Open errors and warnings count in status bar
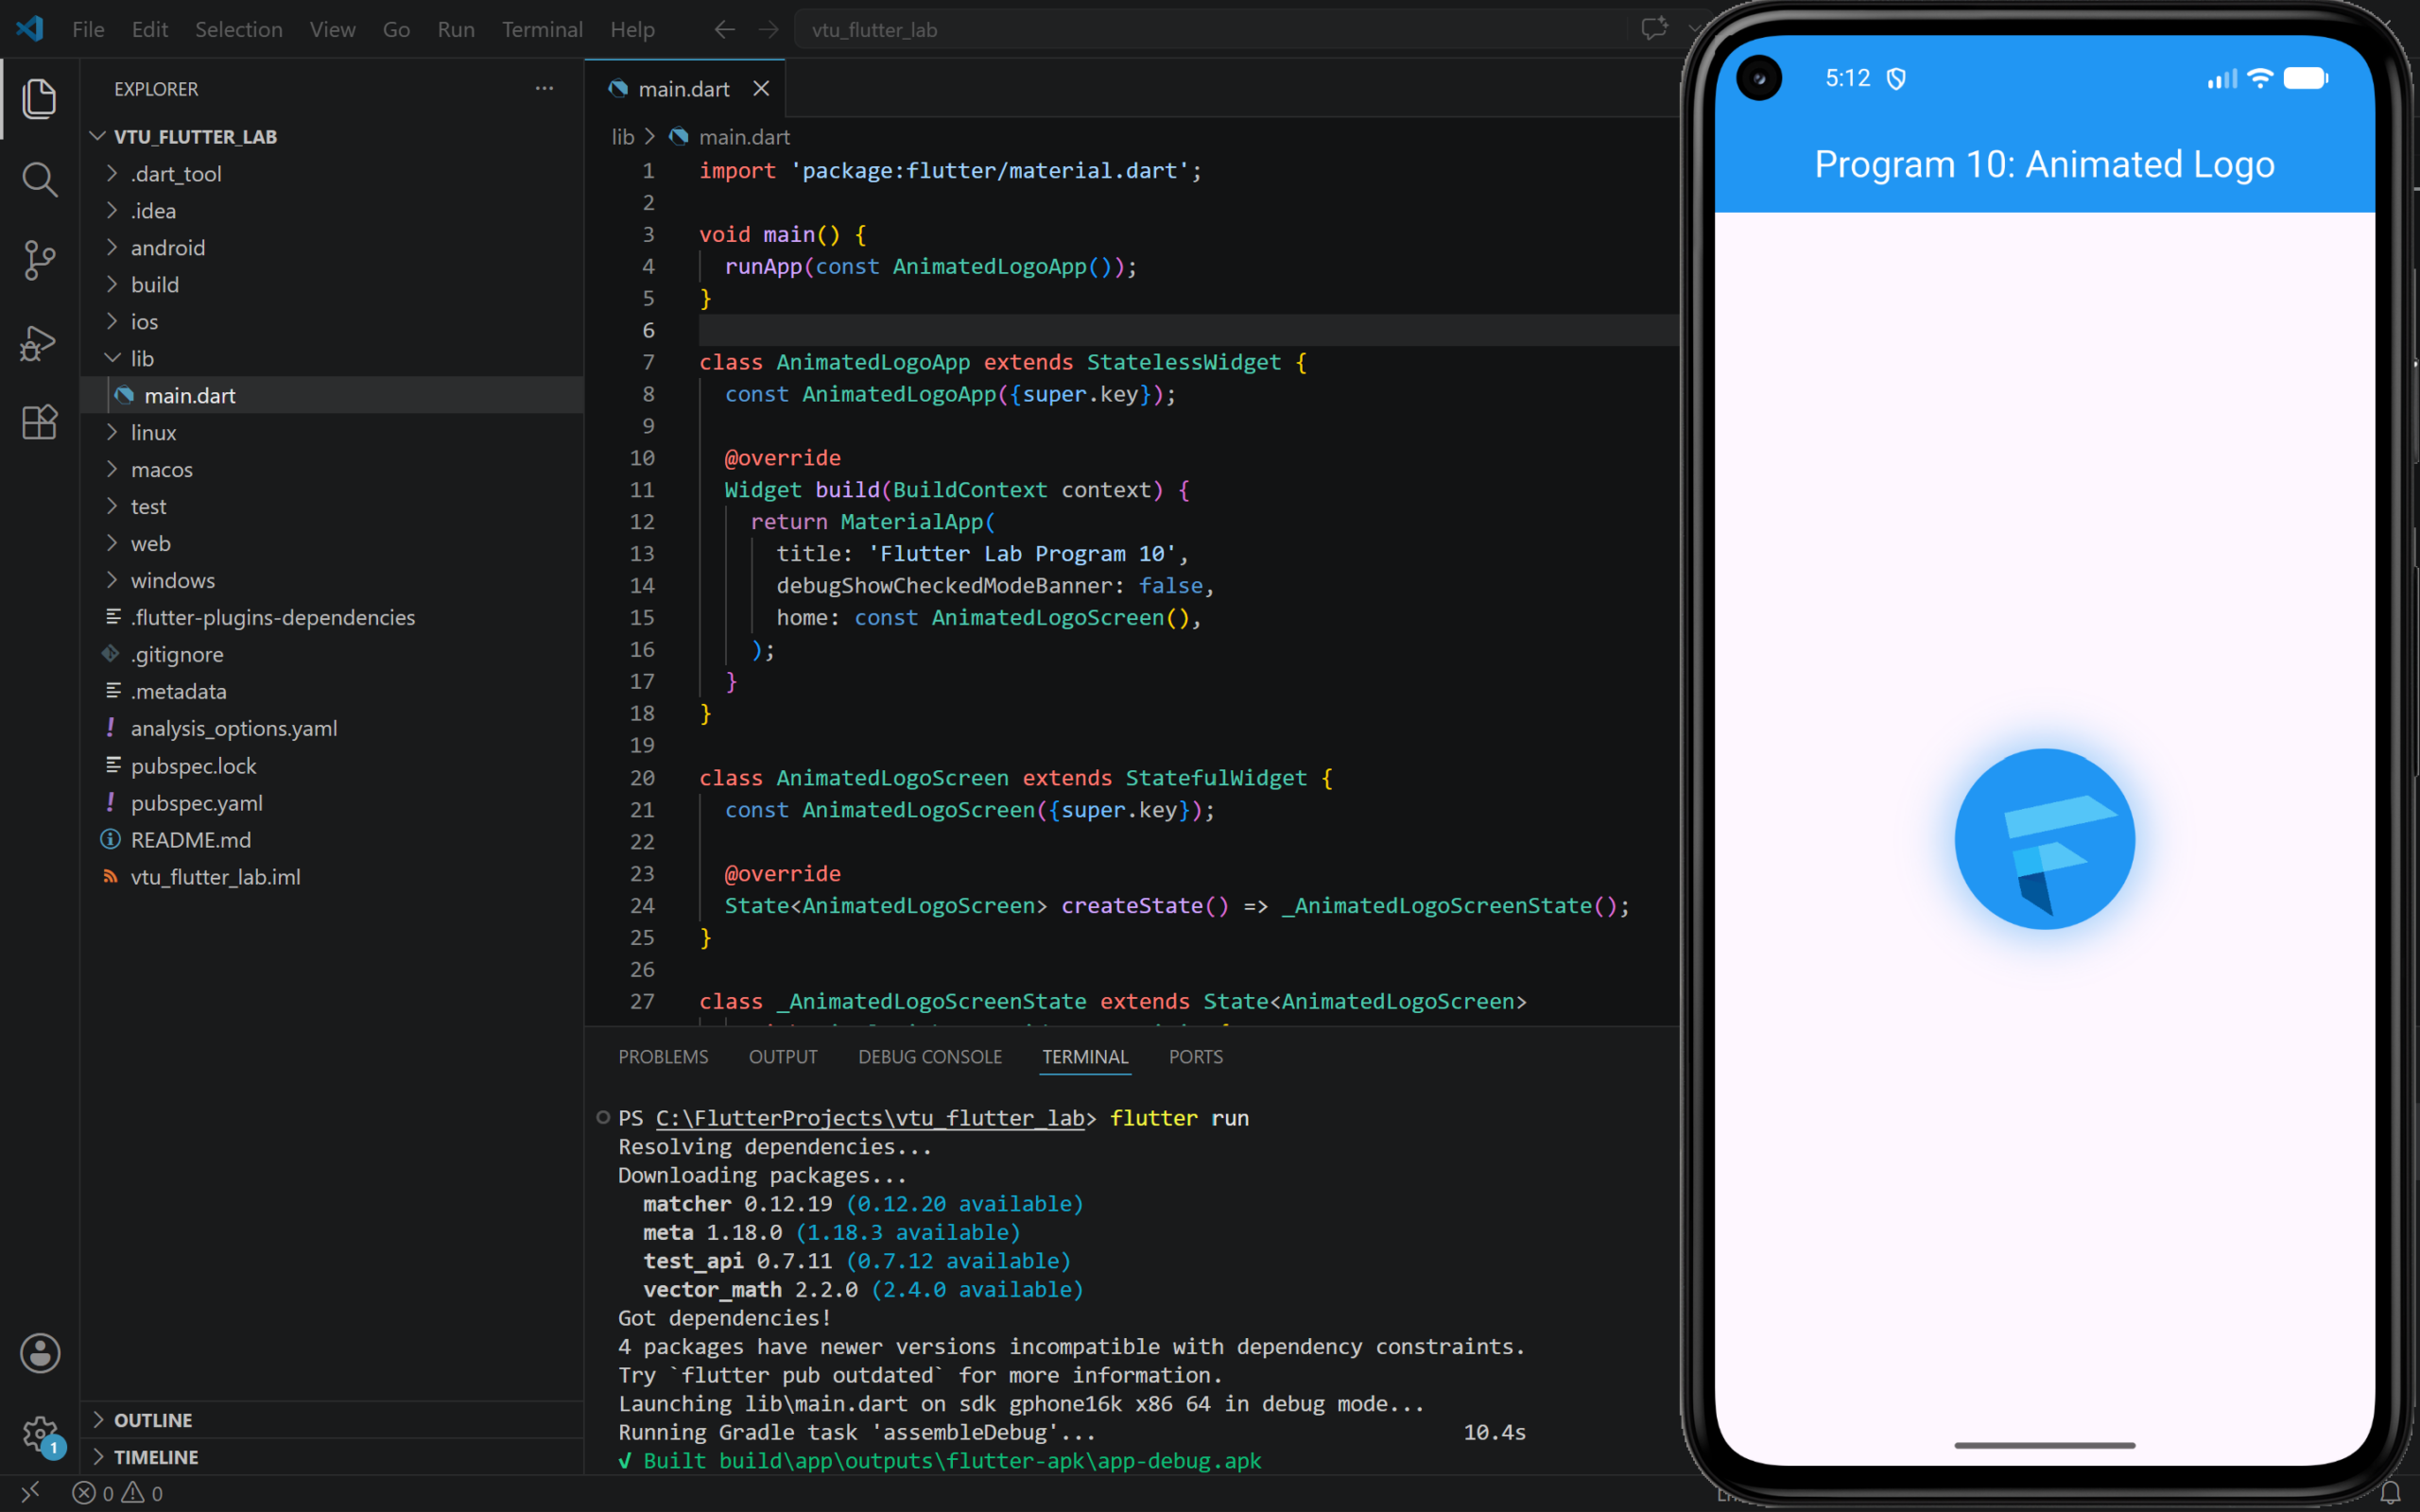This screenshot has height=1512, width=2420. coord(118,1493)
